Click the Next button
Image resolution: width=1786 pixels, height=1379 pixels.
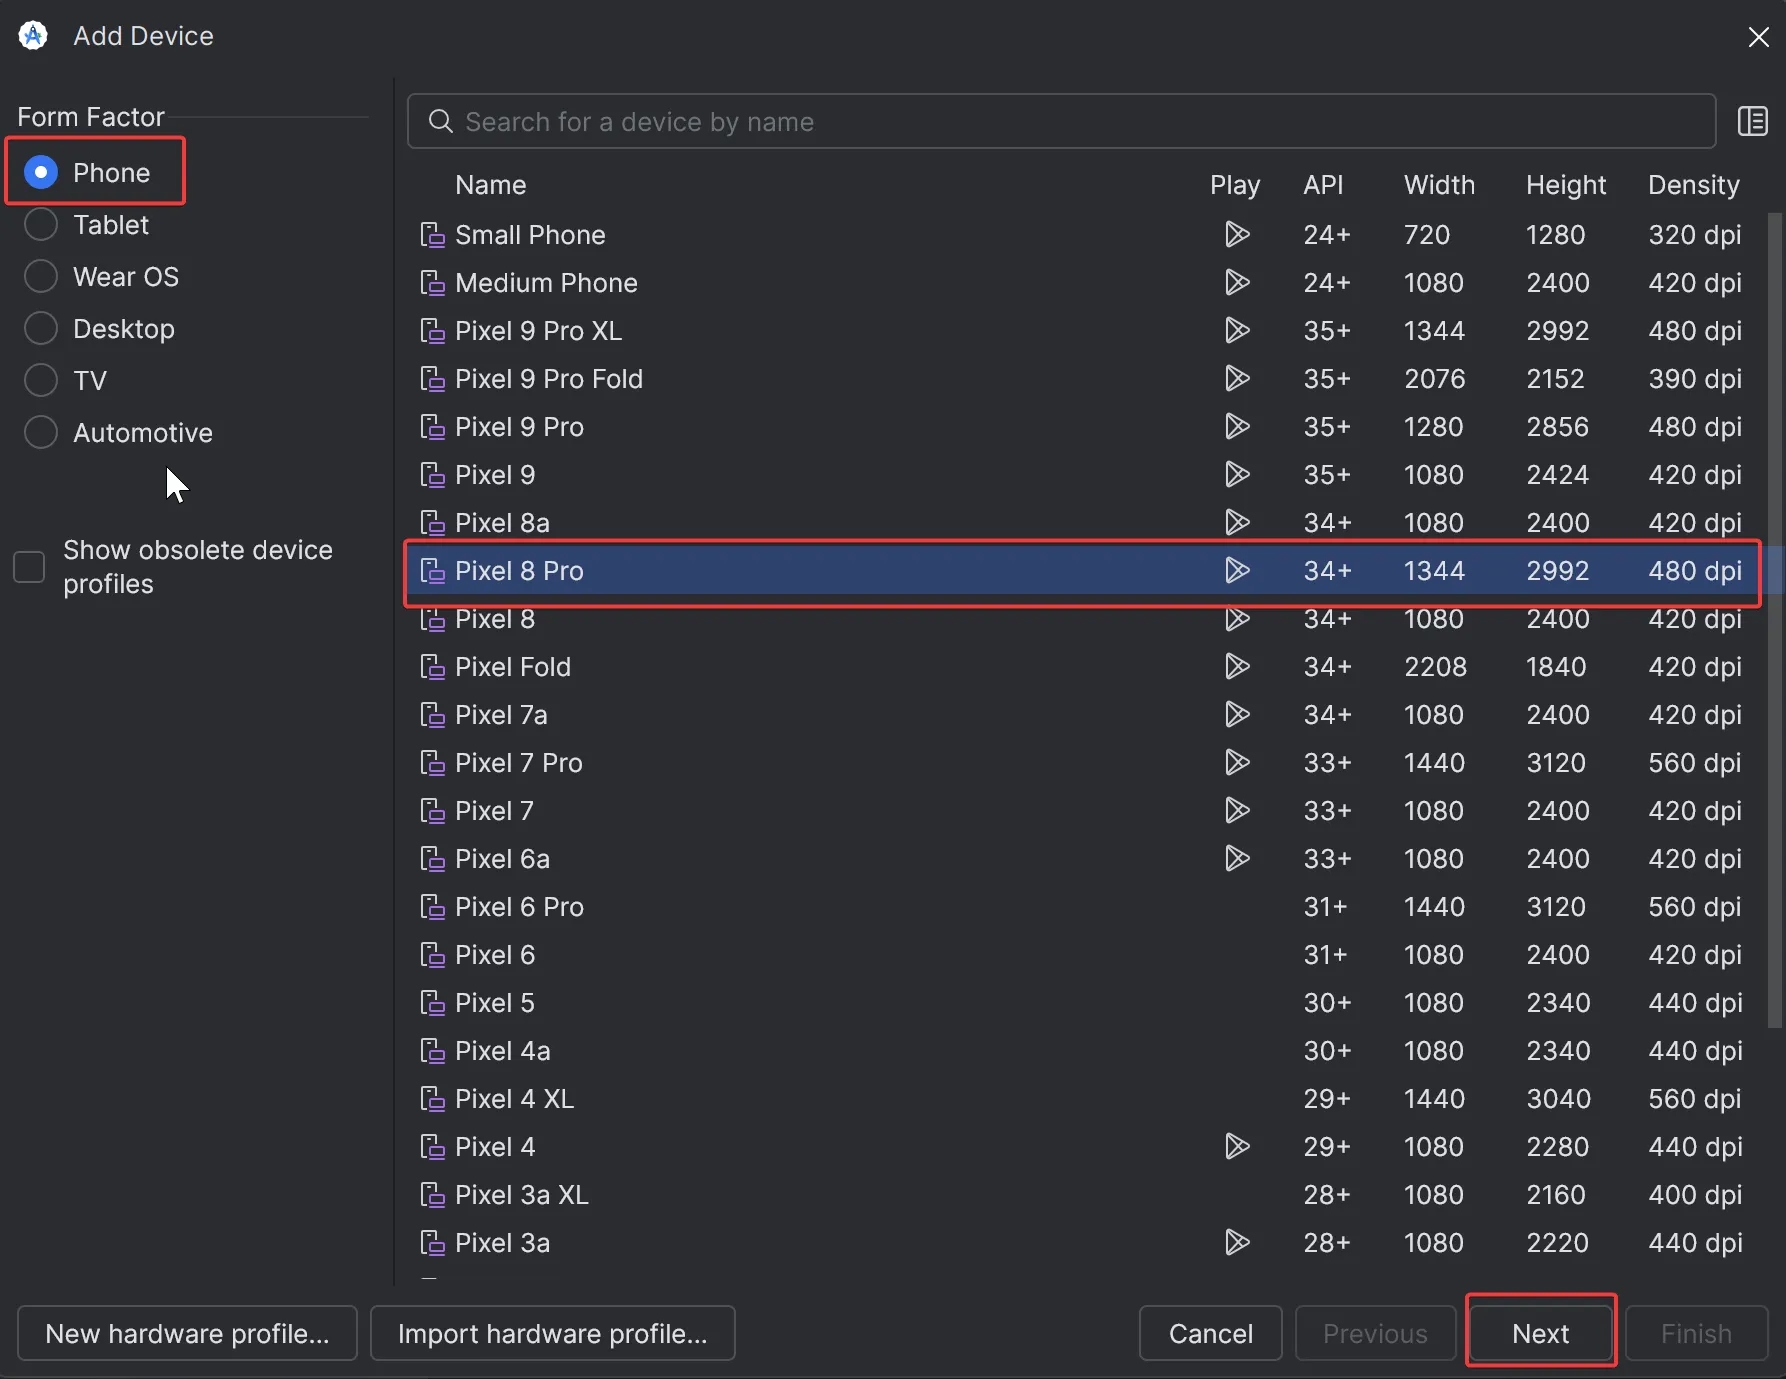[x=1541, y=1333]
